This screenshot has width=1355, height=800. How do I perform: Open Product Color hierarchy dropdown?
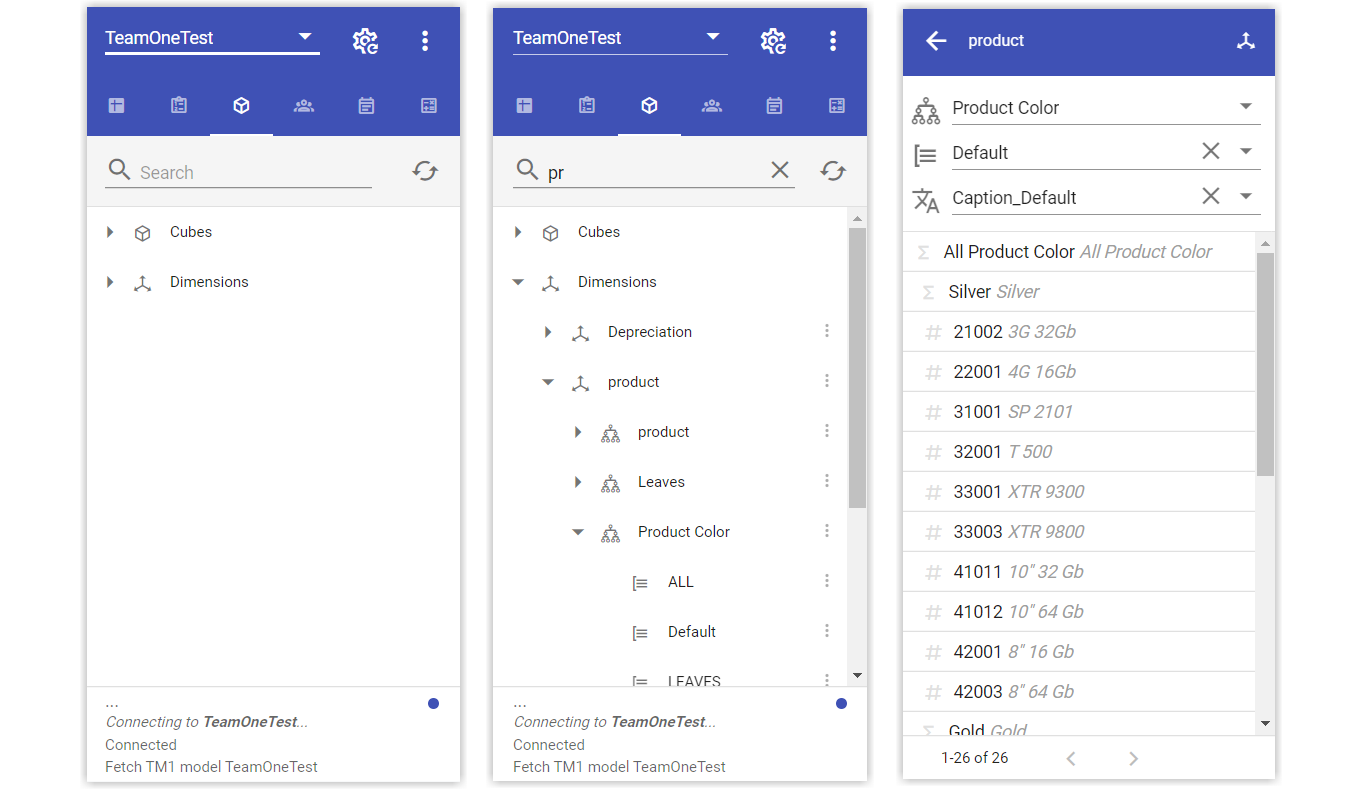point(1246,107)
